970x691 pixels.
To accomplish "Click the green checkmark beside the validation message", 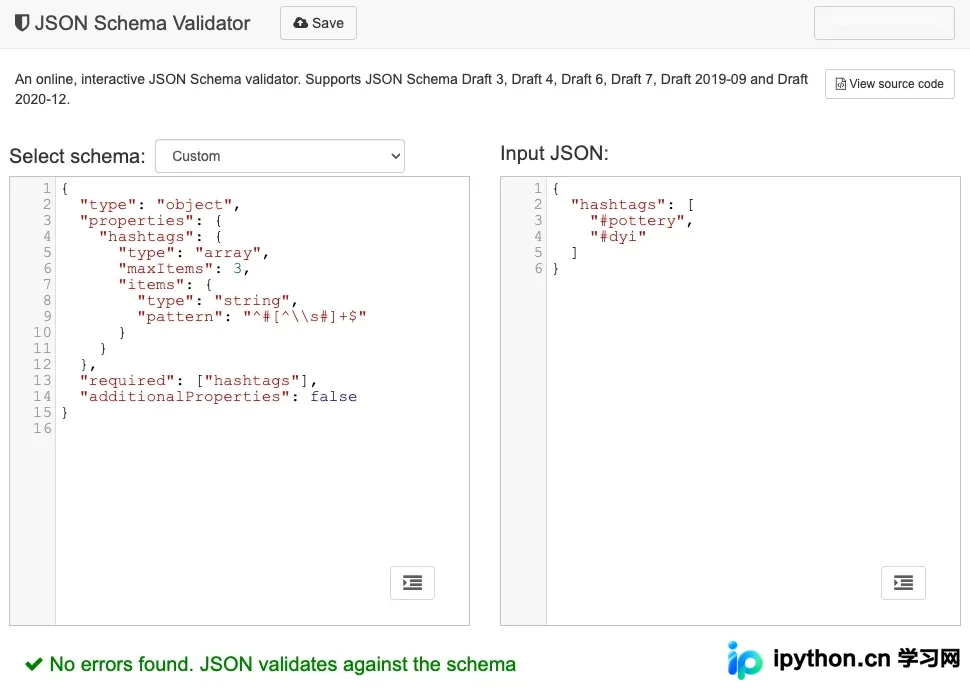I will [33, 664].
